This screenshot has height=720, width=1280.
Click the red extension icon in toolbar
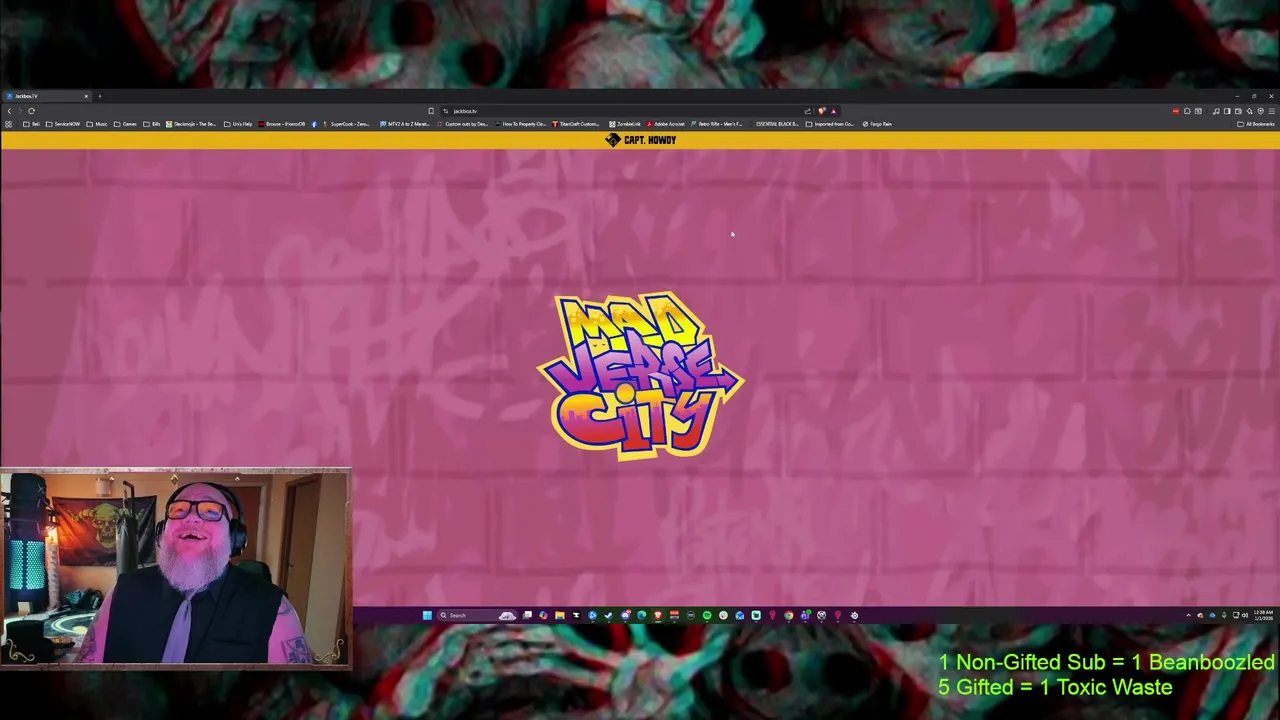coord(1175,111)
